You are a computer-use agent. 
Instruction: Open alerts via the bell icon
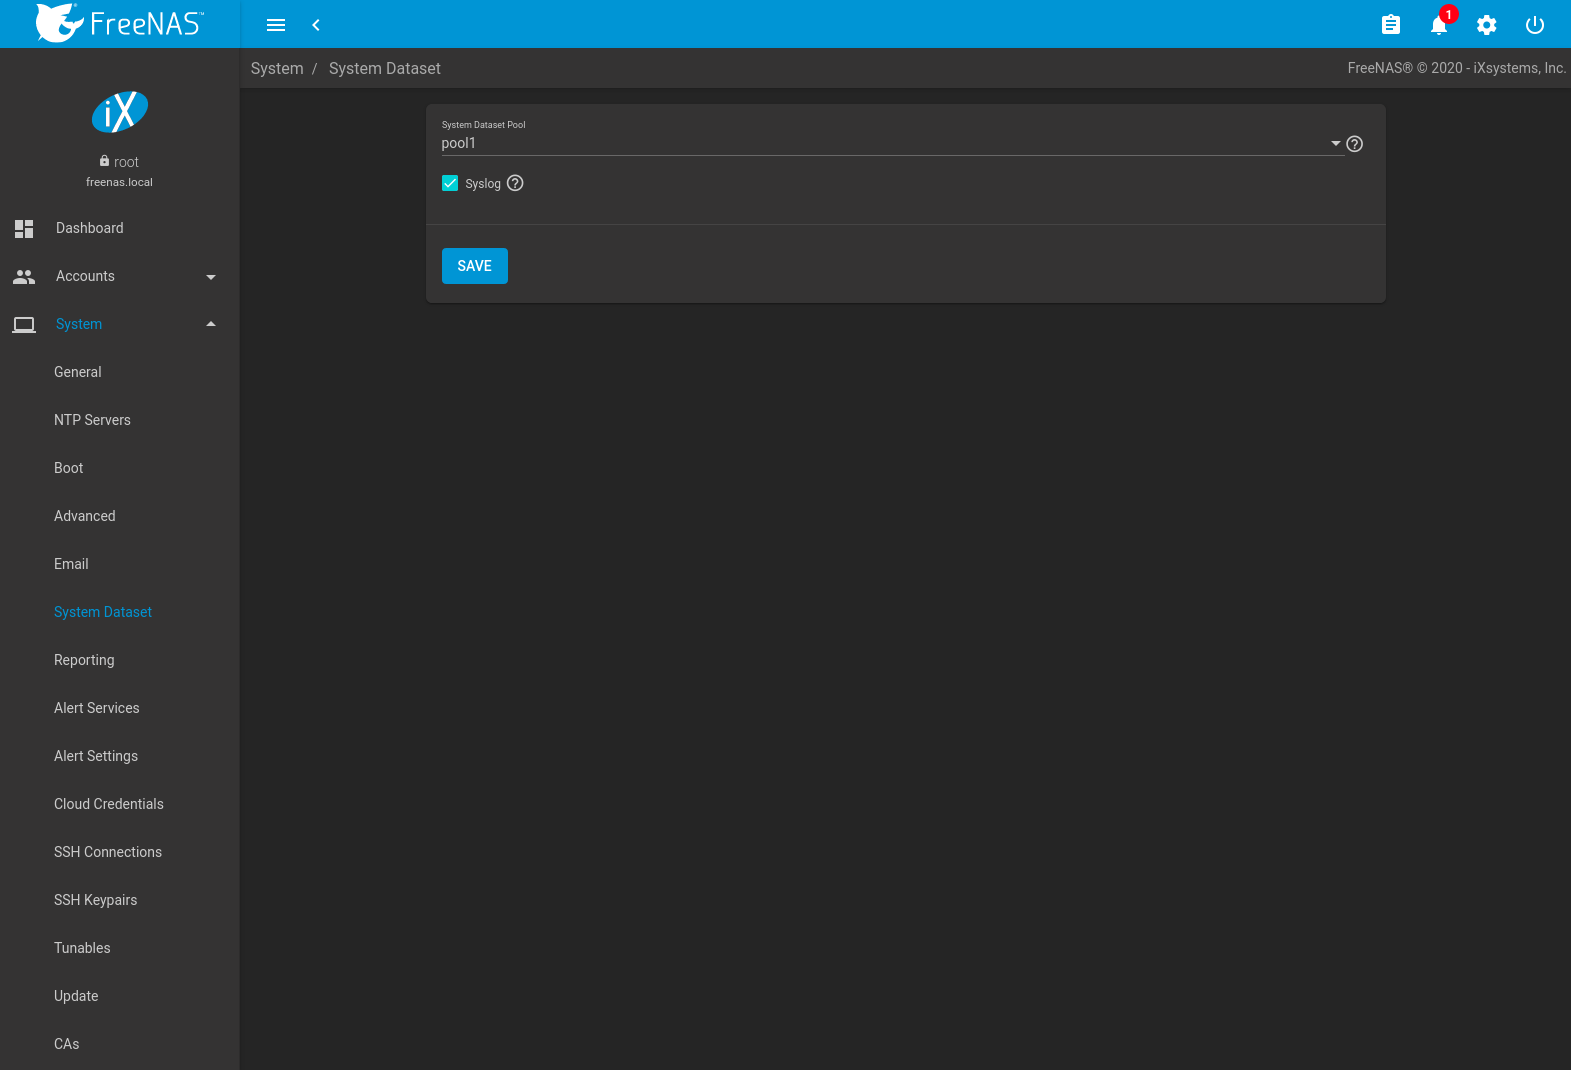[1438, 25]
